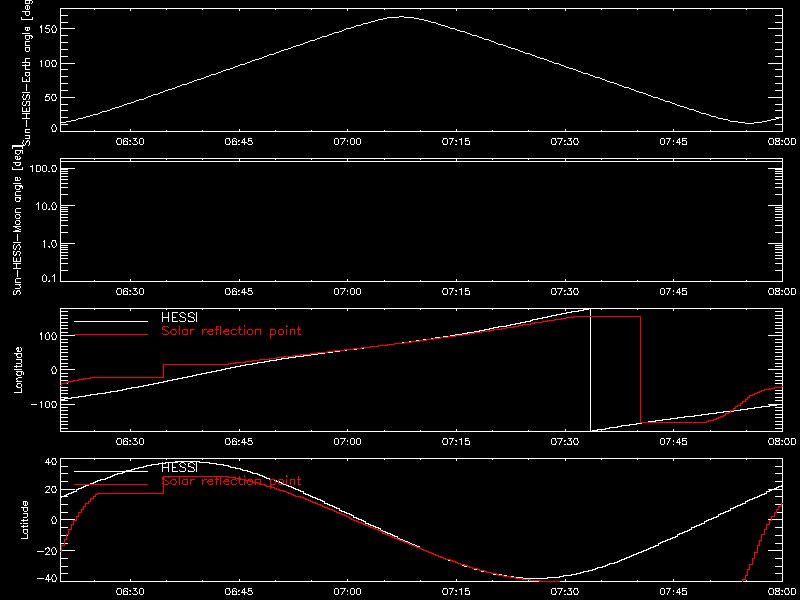Click white HESSI legend line sample in Longitude plot
Screen dimensions: 800x600
[111, 321]
